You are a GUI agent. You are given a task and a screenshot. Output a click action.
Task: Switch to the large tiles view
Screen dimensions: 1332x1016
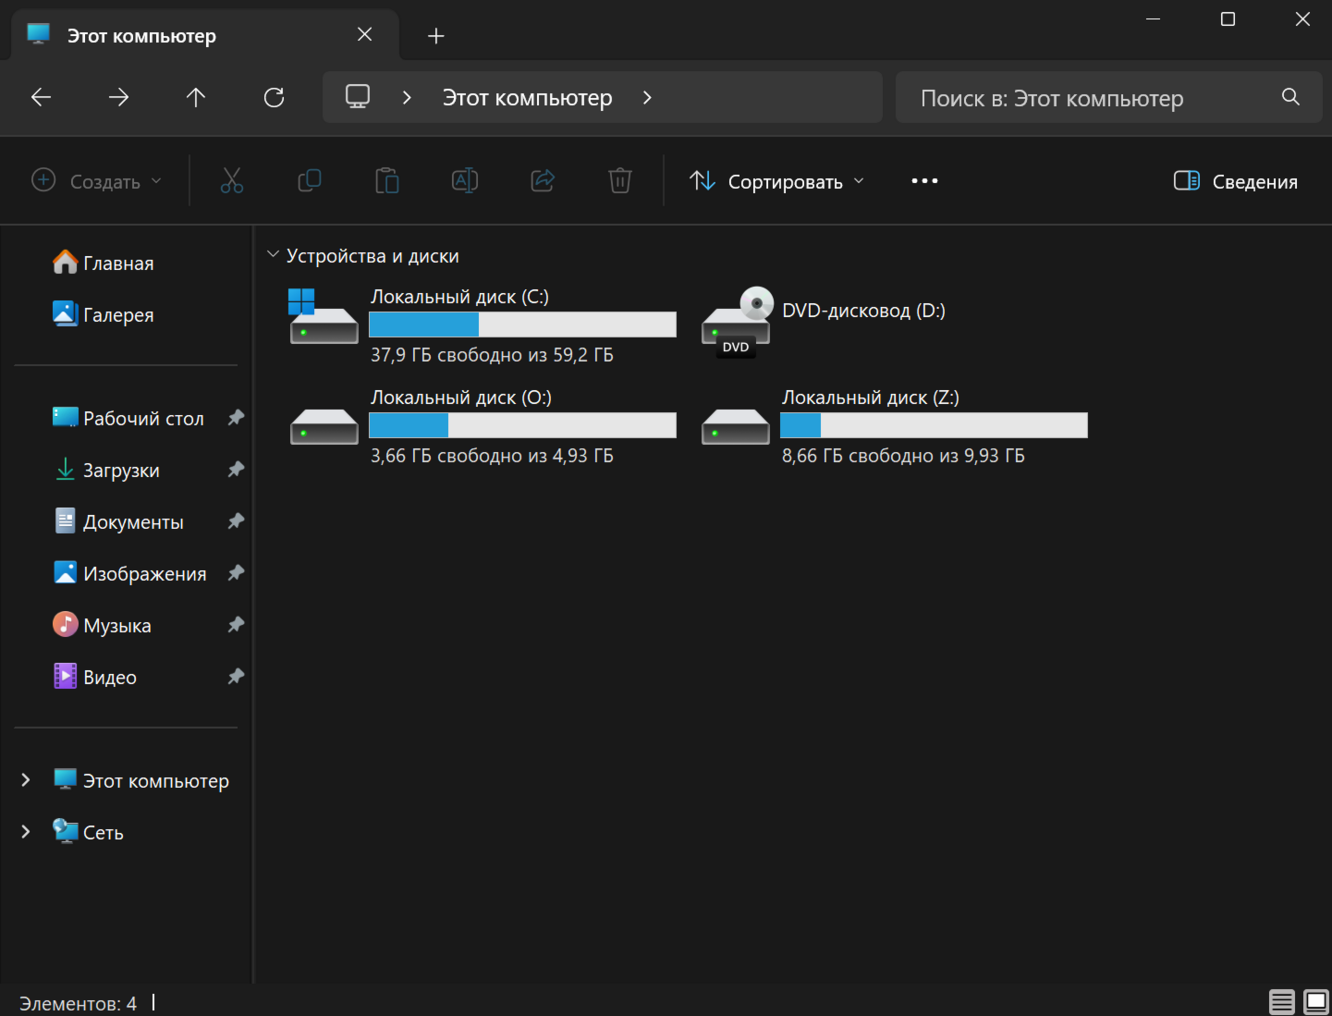coord(1316,1001)
